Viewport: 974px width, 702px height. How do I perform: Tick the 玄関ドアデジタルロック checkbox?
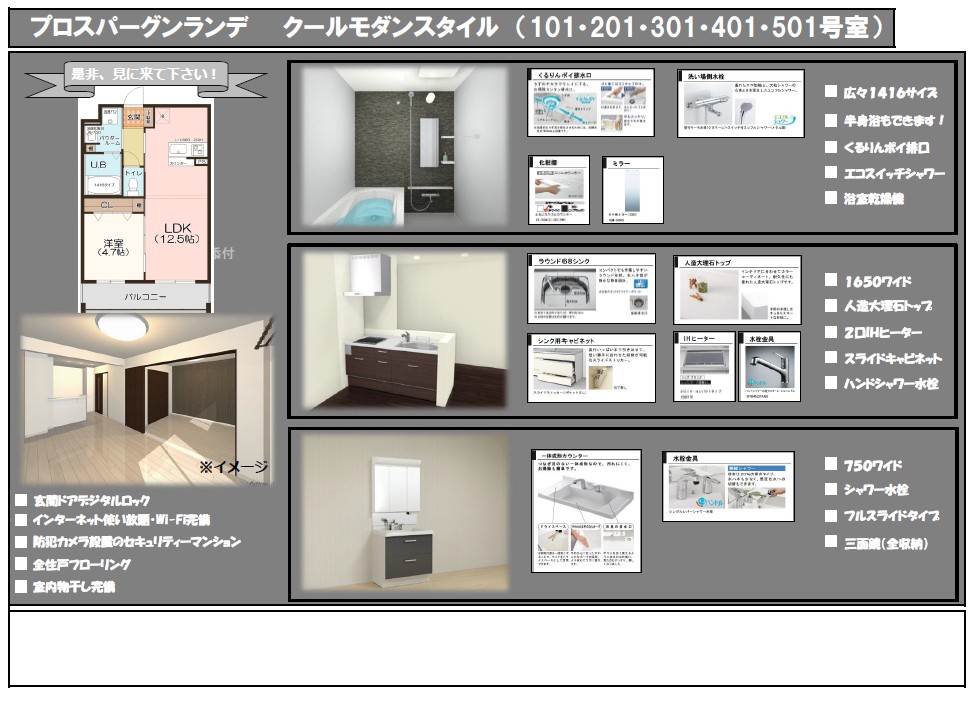coord(21,499)
